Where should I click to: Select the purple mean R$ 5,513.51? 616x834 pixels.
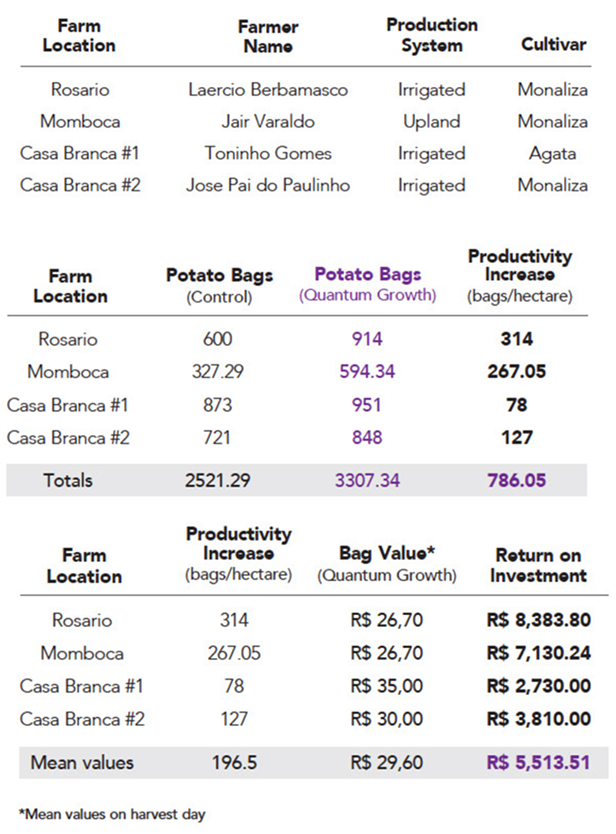[538, 764]
